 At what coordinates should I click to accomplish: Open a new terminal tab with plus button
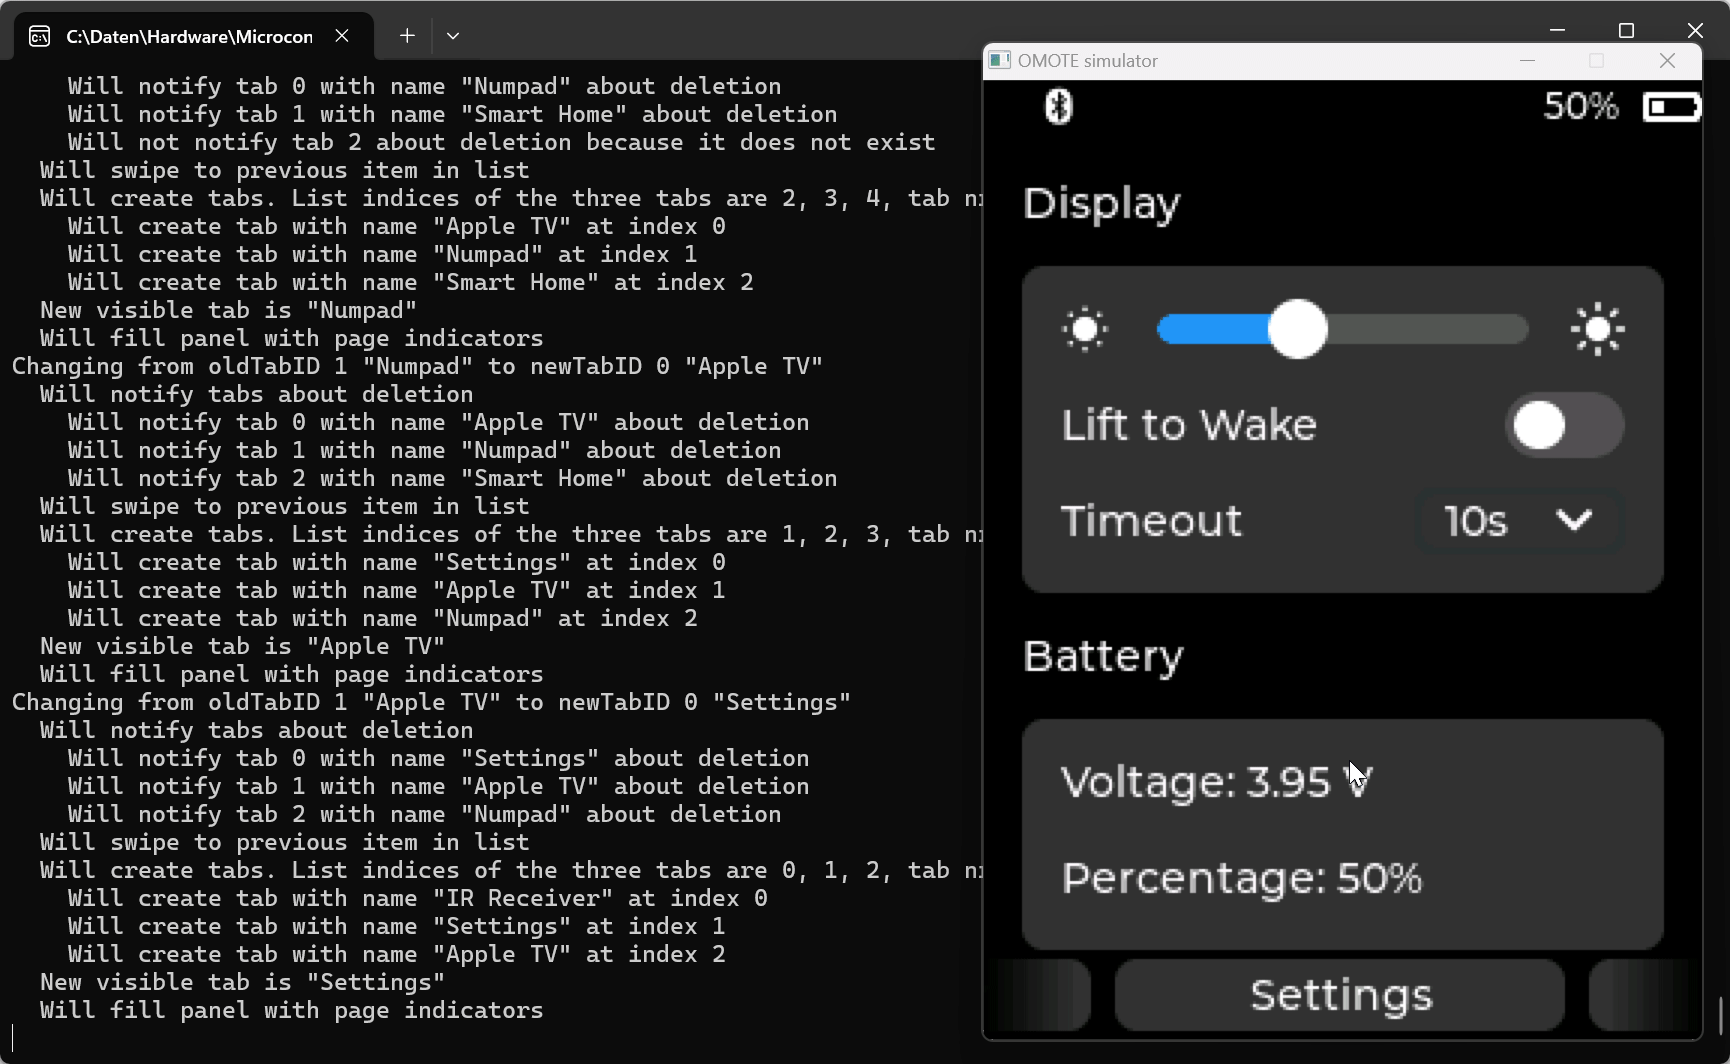coord(407,36)
